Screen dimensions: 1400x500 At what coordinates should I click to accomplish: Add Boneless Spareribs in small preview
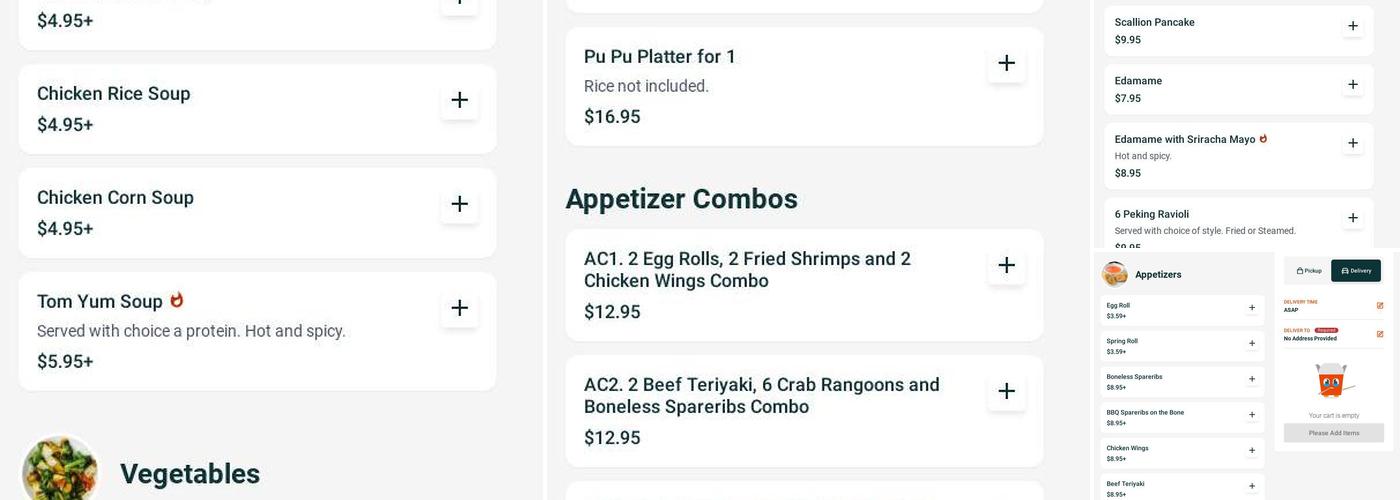click(1251, 380)
